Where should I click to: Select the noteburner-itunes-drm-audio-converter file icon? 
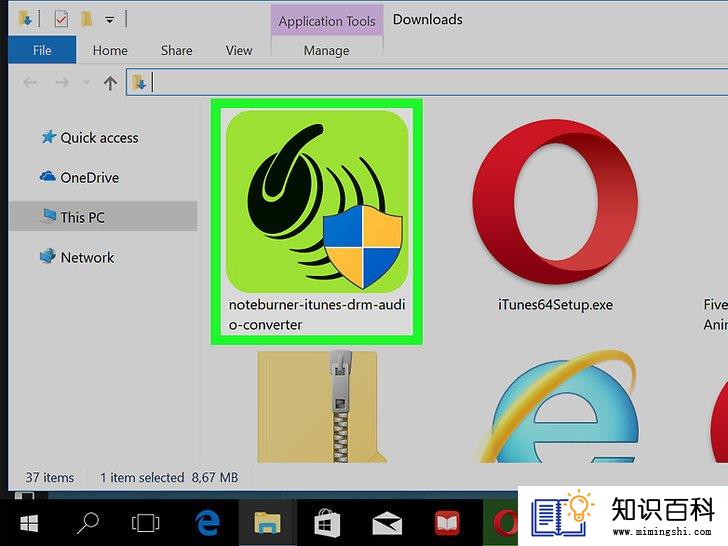click(317, 202)
